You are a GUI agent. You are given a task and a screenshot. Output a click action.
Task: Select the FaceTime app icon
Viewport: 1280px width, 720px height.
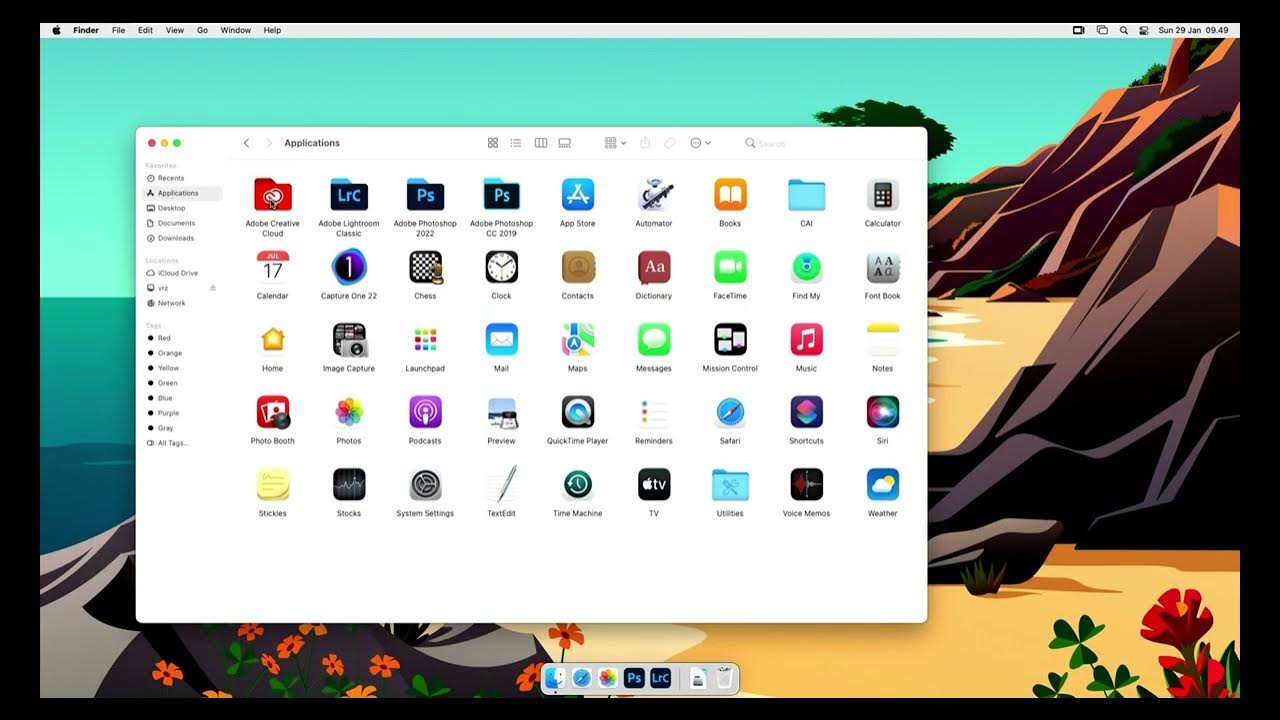click(730, 267)
